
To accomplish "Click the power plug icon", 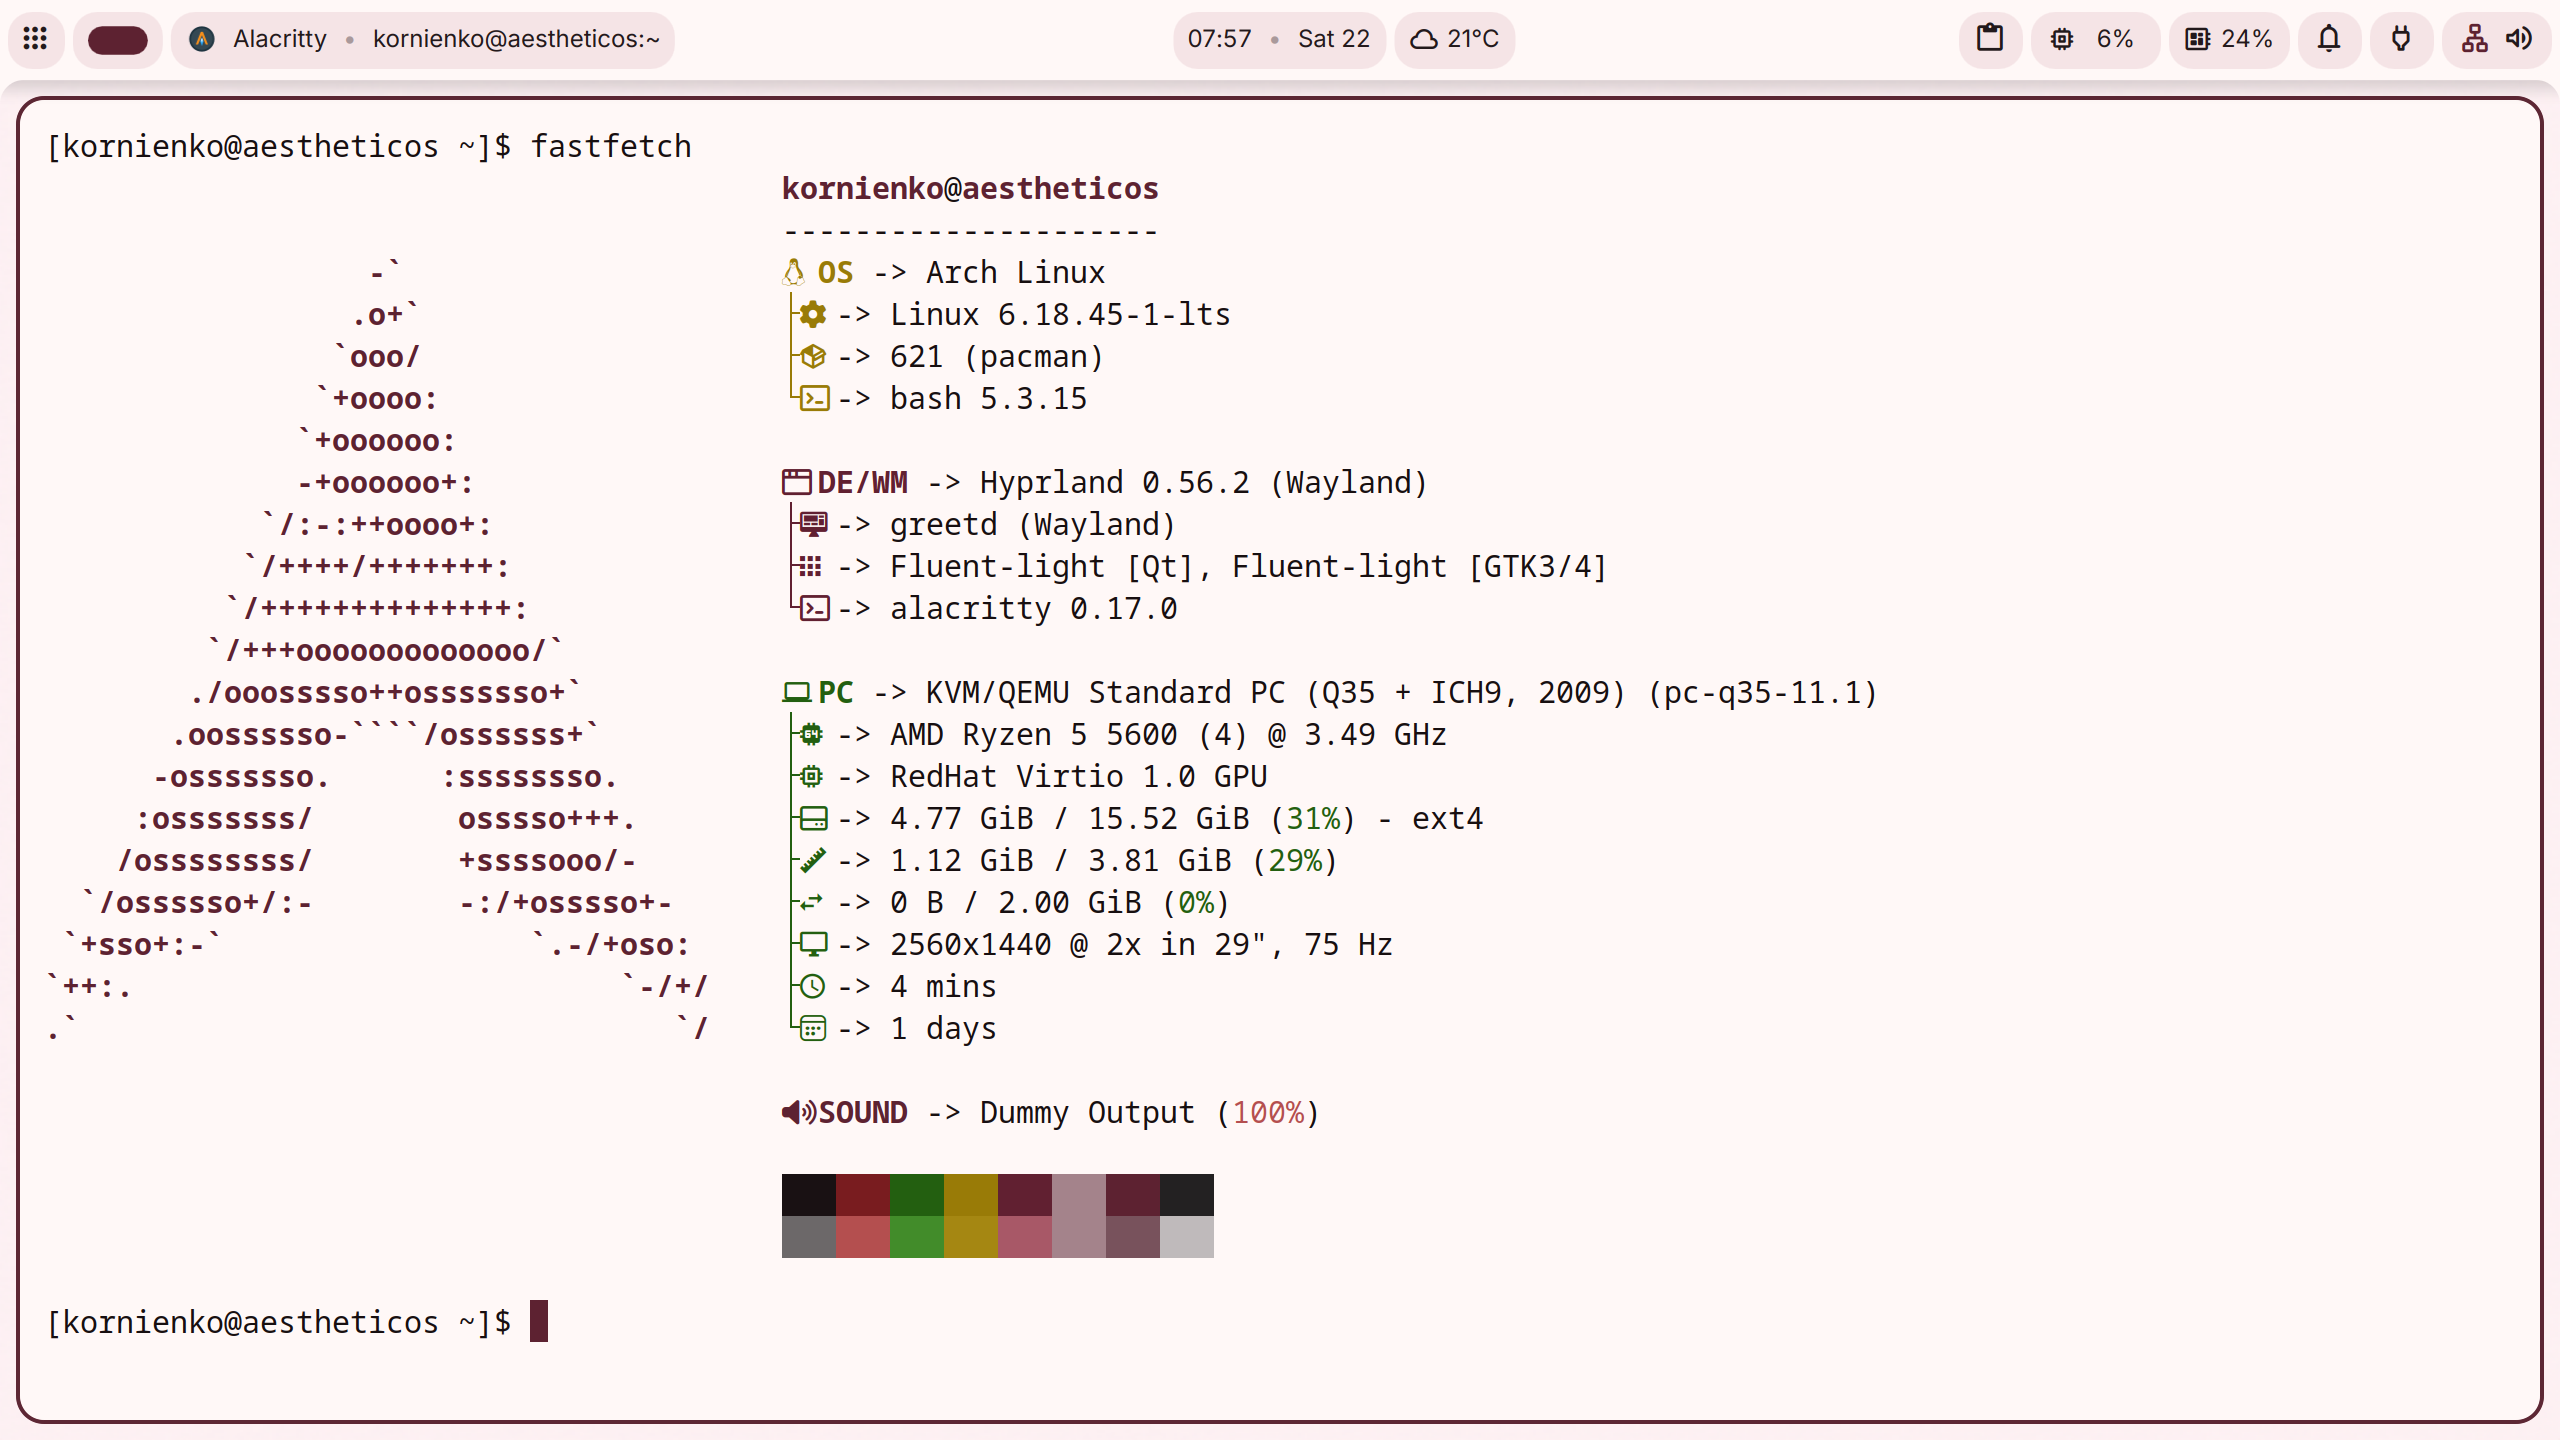I will (x=2400, y=39).
